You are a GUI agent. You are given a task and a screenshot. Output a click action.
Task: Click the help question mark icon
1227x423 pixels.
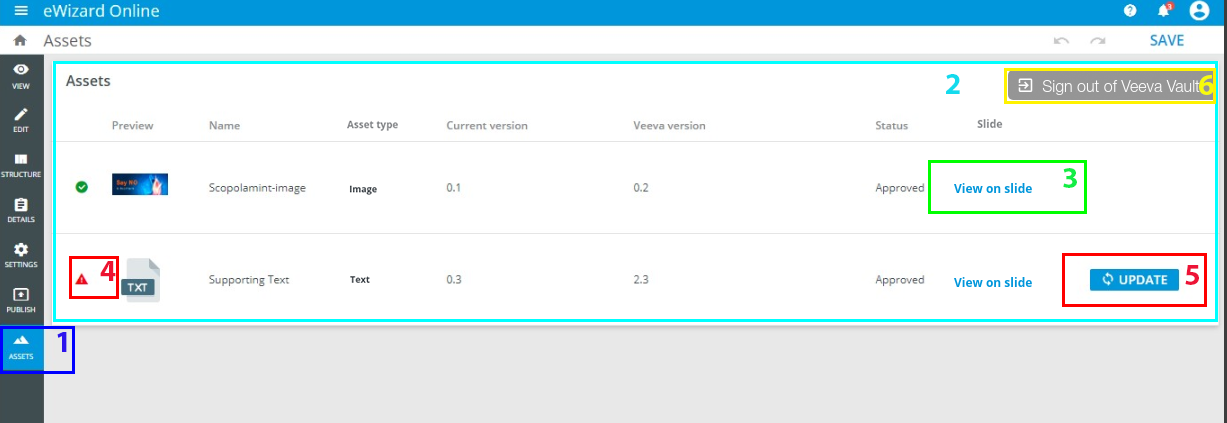click(1130, 12)
